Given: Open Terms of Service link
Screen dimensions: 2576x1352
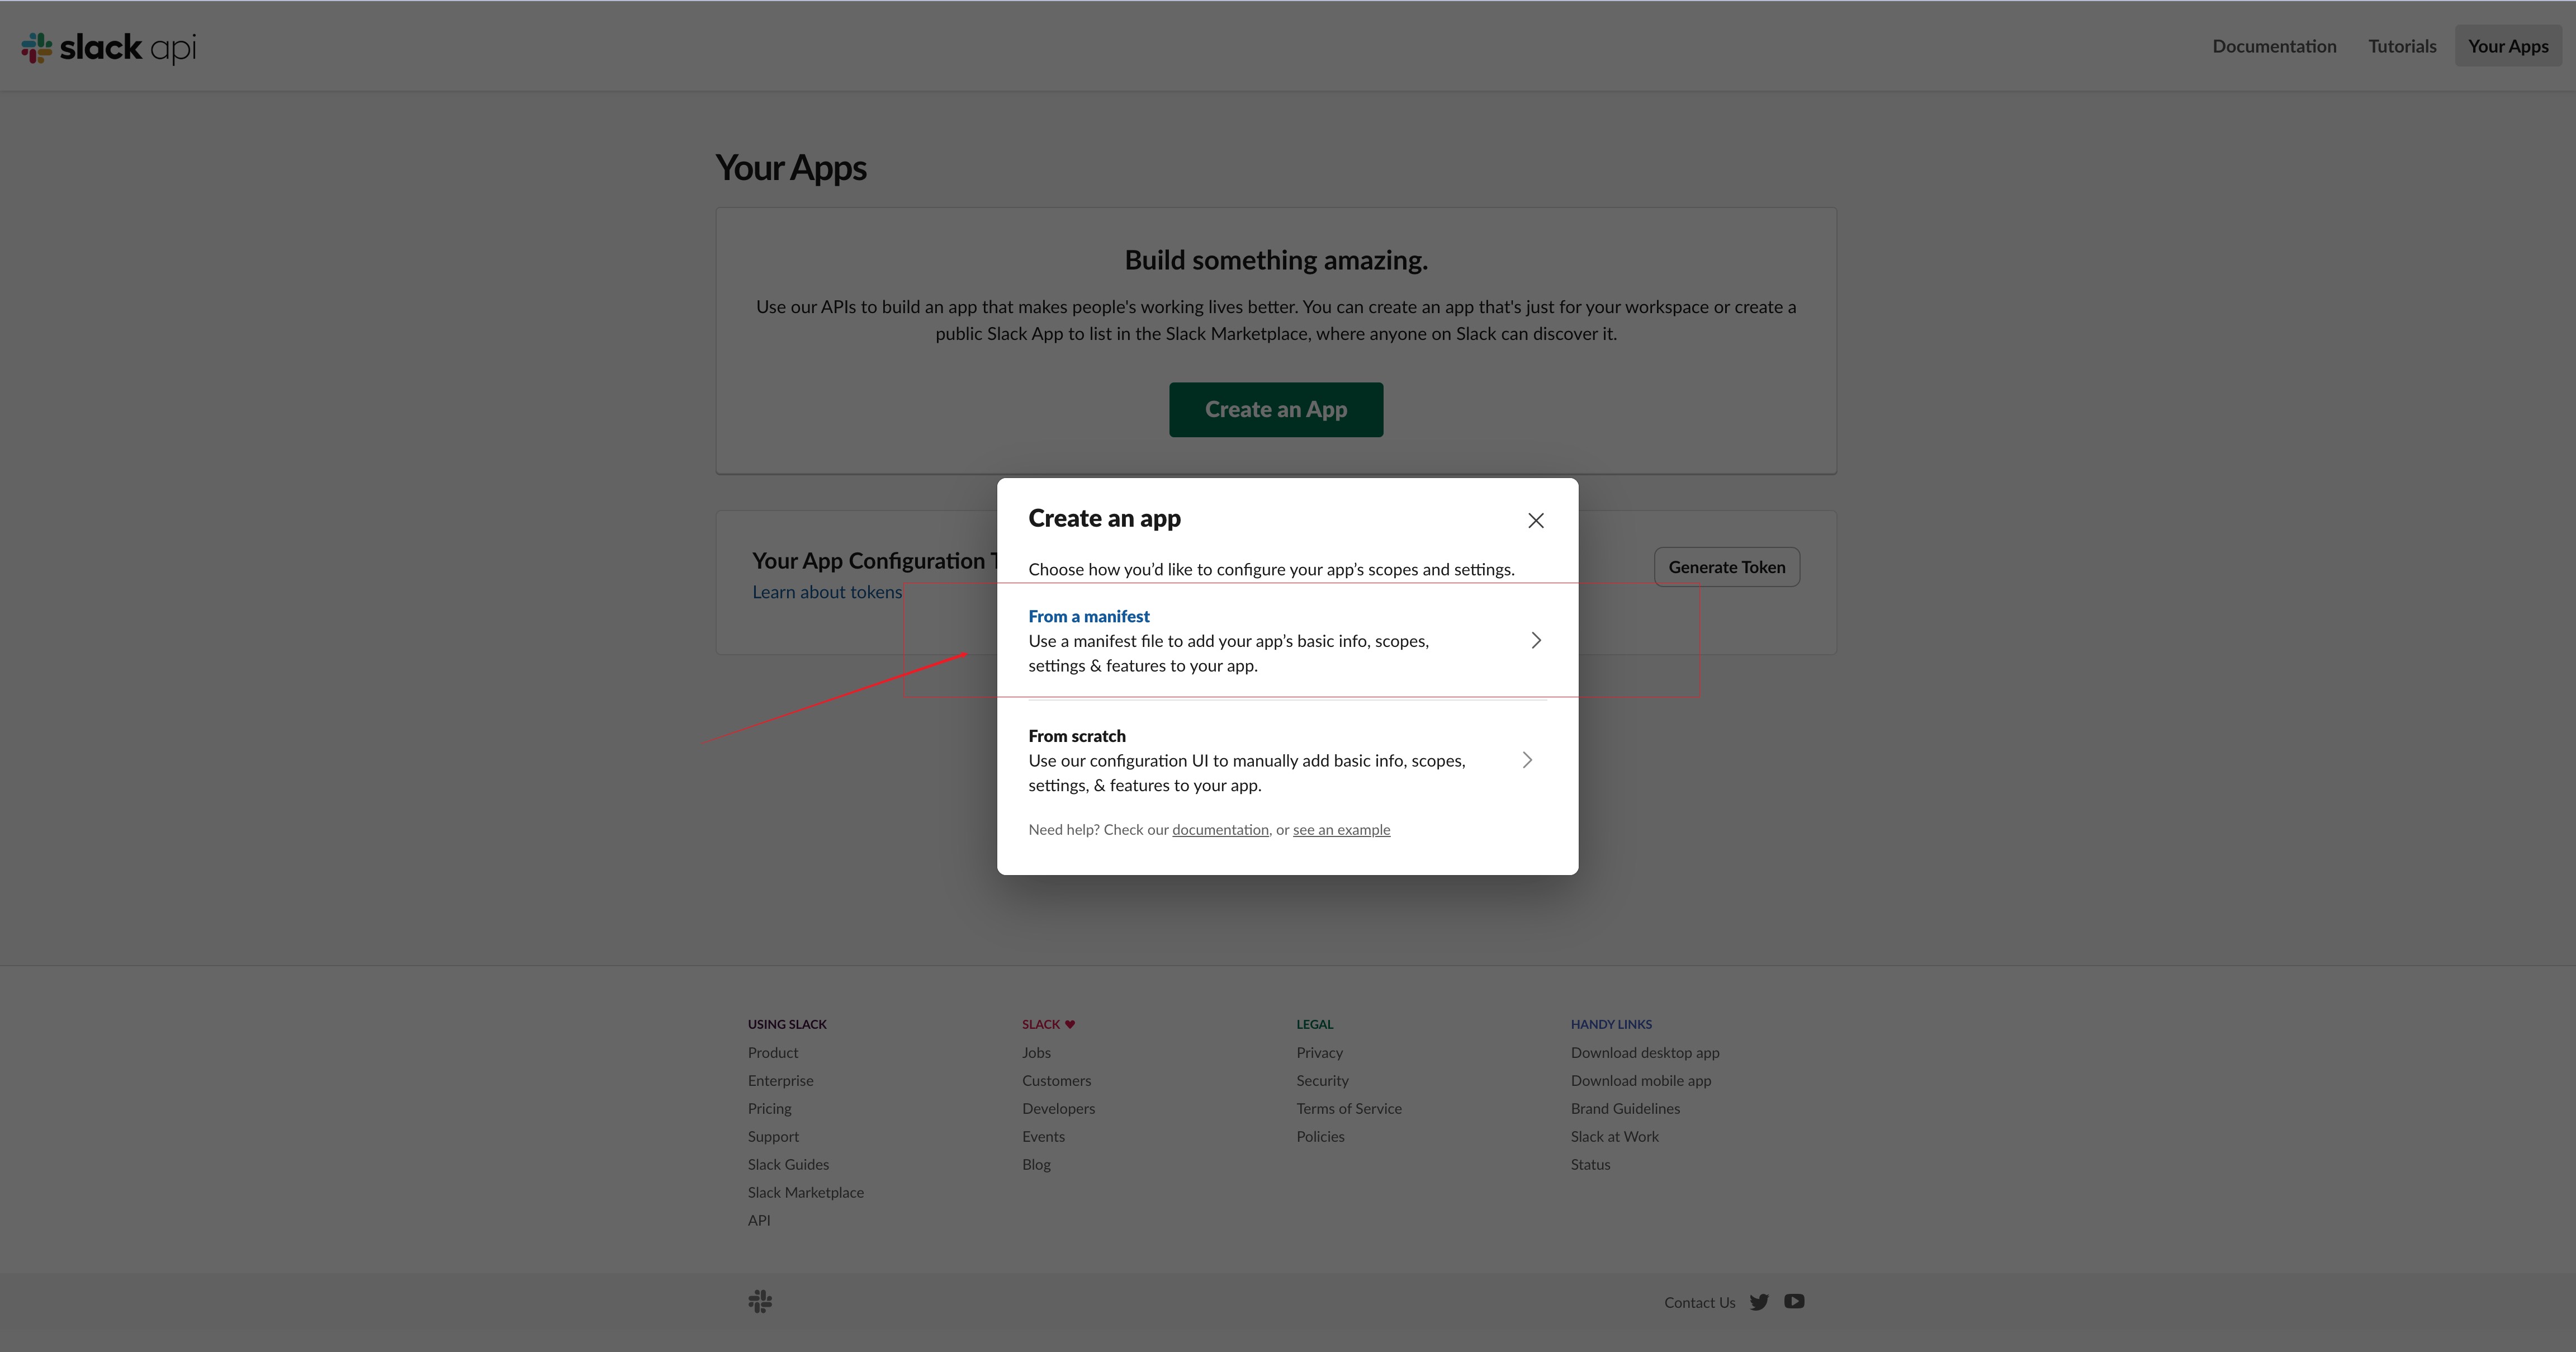Looking at the screenshot, I should [x=1349, y=1109].
